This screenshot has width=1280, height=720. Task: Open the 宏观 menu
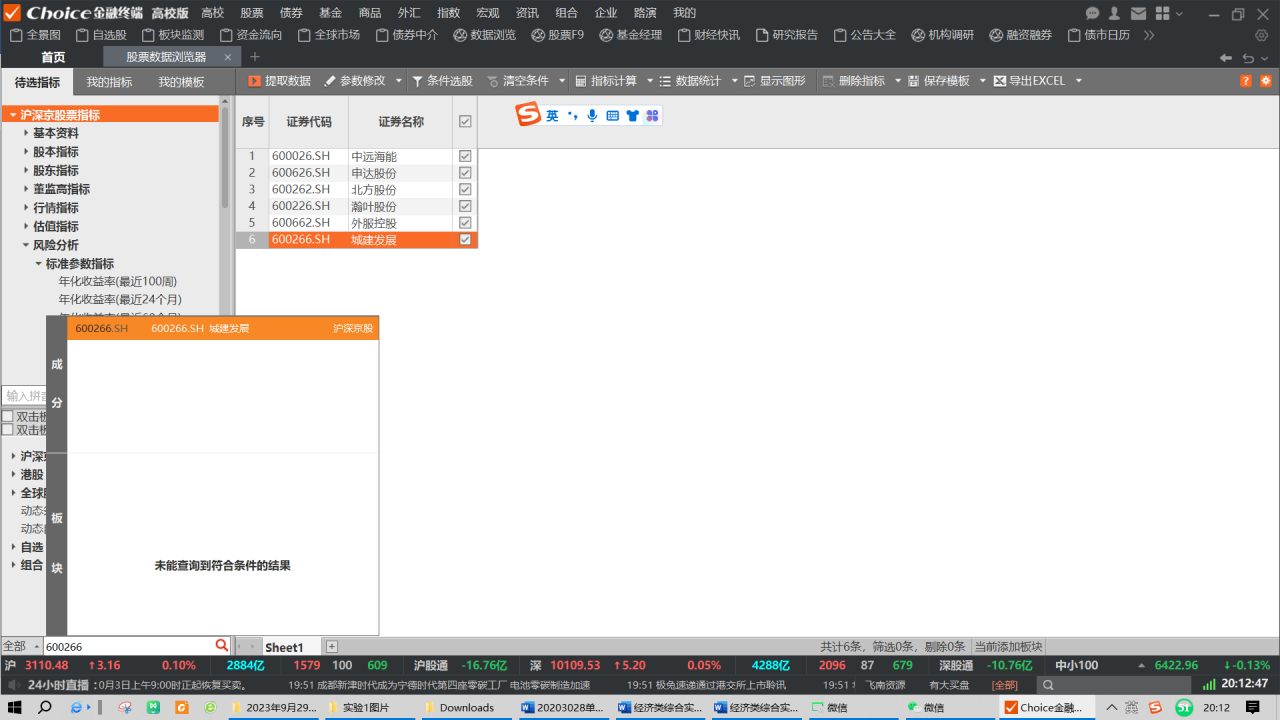[x=488, y=13]
